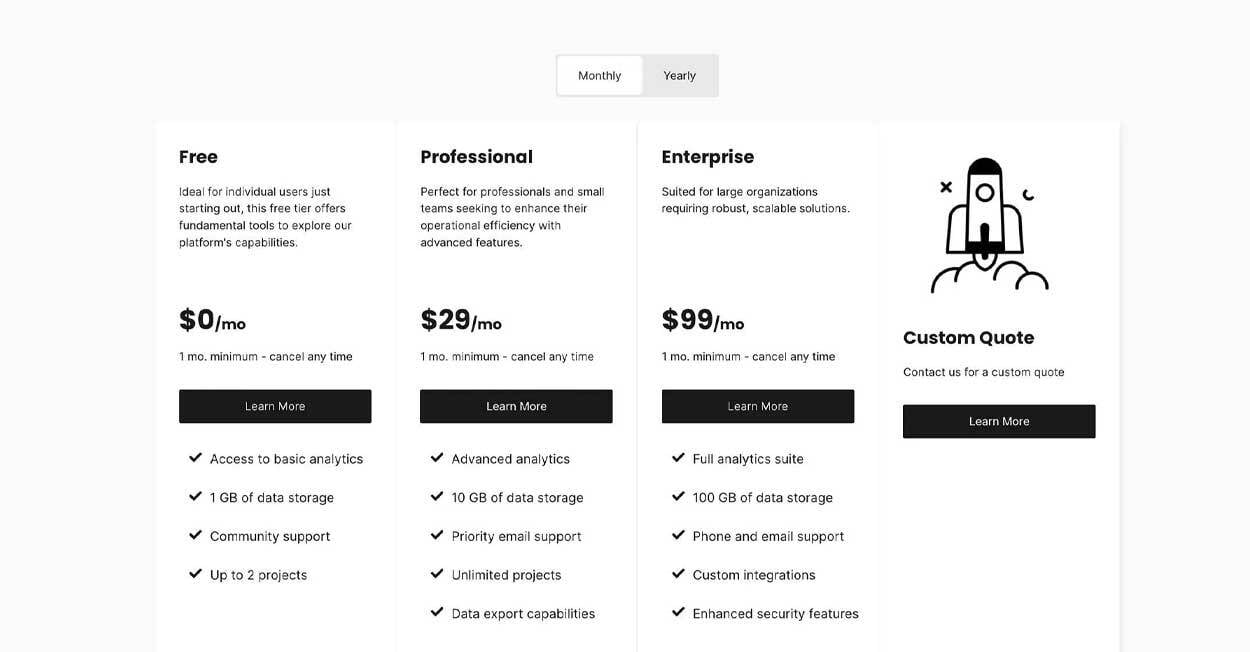Click checkmark beside Advanced analytics
1250x652 pixels.
click(x=437, y=458)
